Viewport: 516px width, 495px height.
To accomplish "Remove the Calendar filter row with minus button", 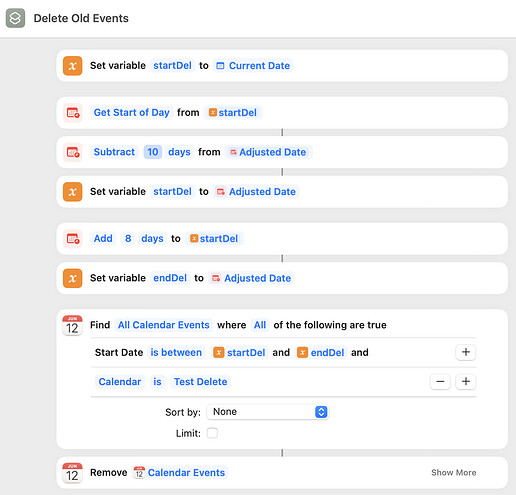I will [x=440, y=382].
